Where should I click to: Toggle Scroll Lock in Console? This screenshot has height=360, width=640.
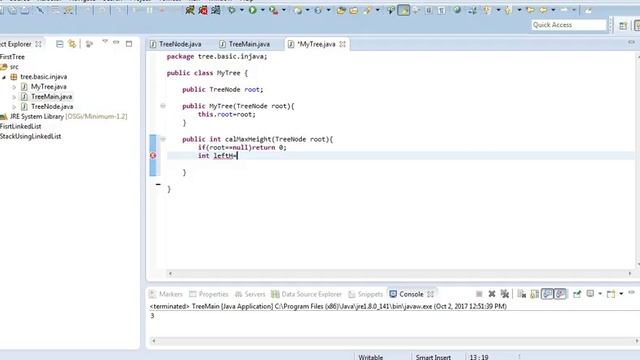[x=534, y=294]
